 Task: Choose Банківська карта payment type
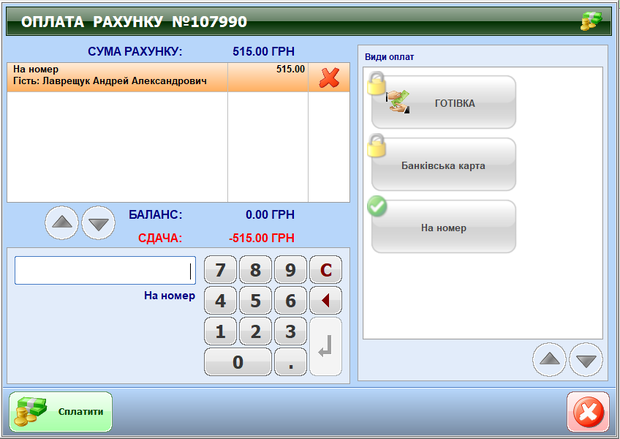pyautogui.click(x=443, y=164)
